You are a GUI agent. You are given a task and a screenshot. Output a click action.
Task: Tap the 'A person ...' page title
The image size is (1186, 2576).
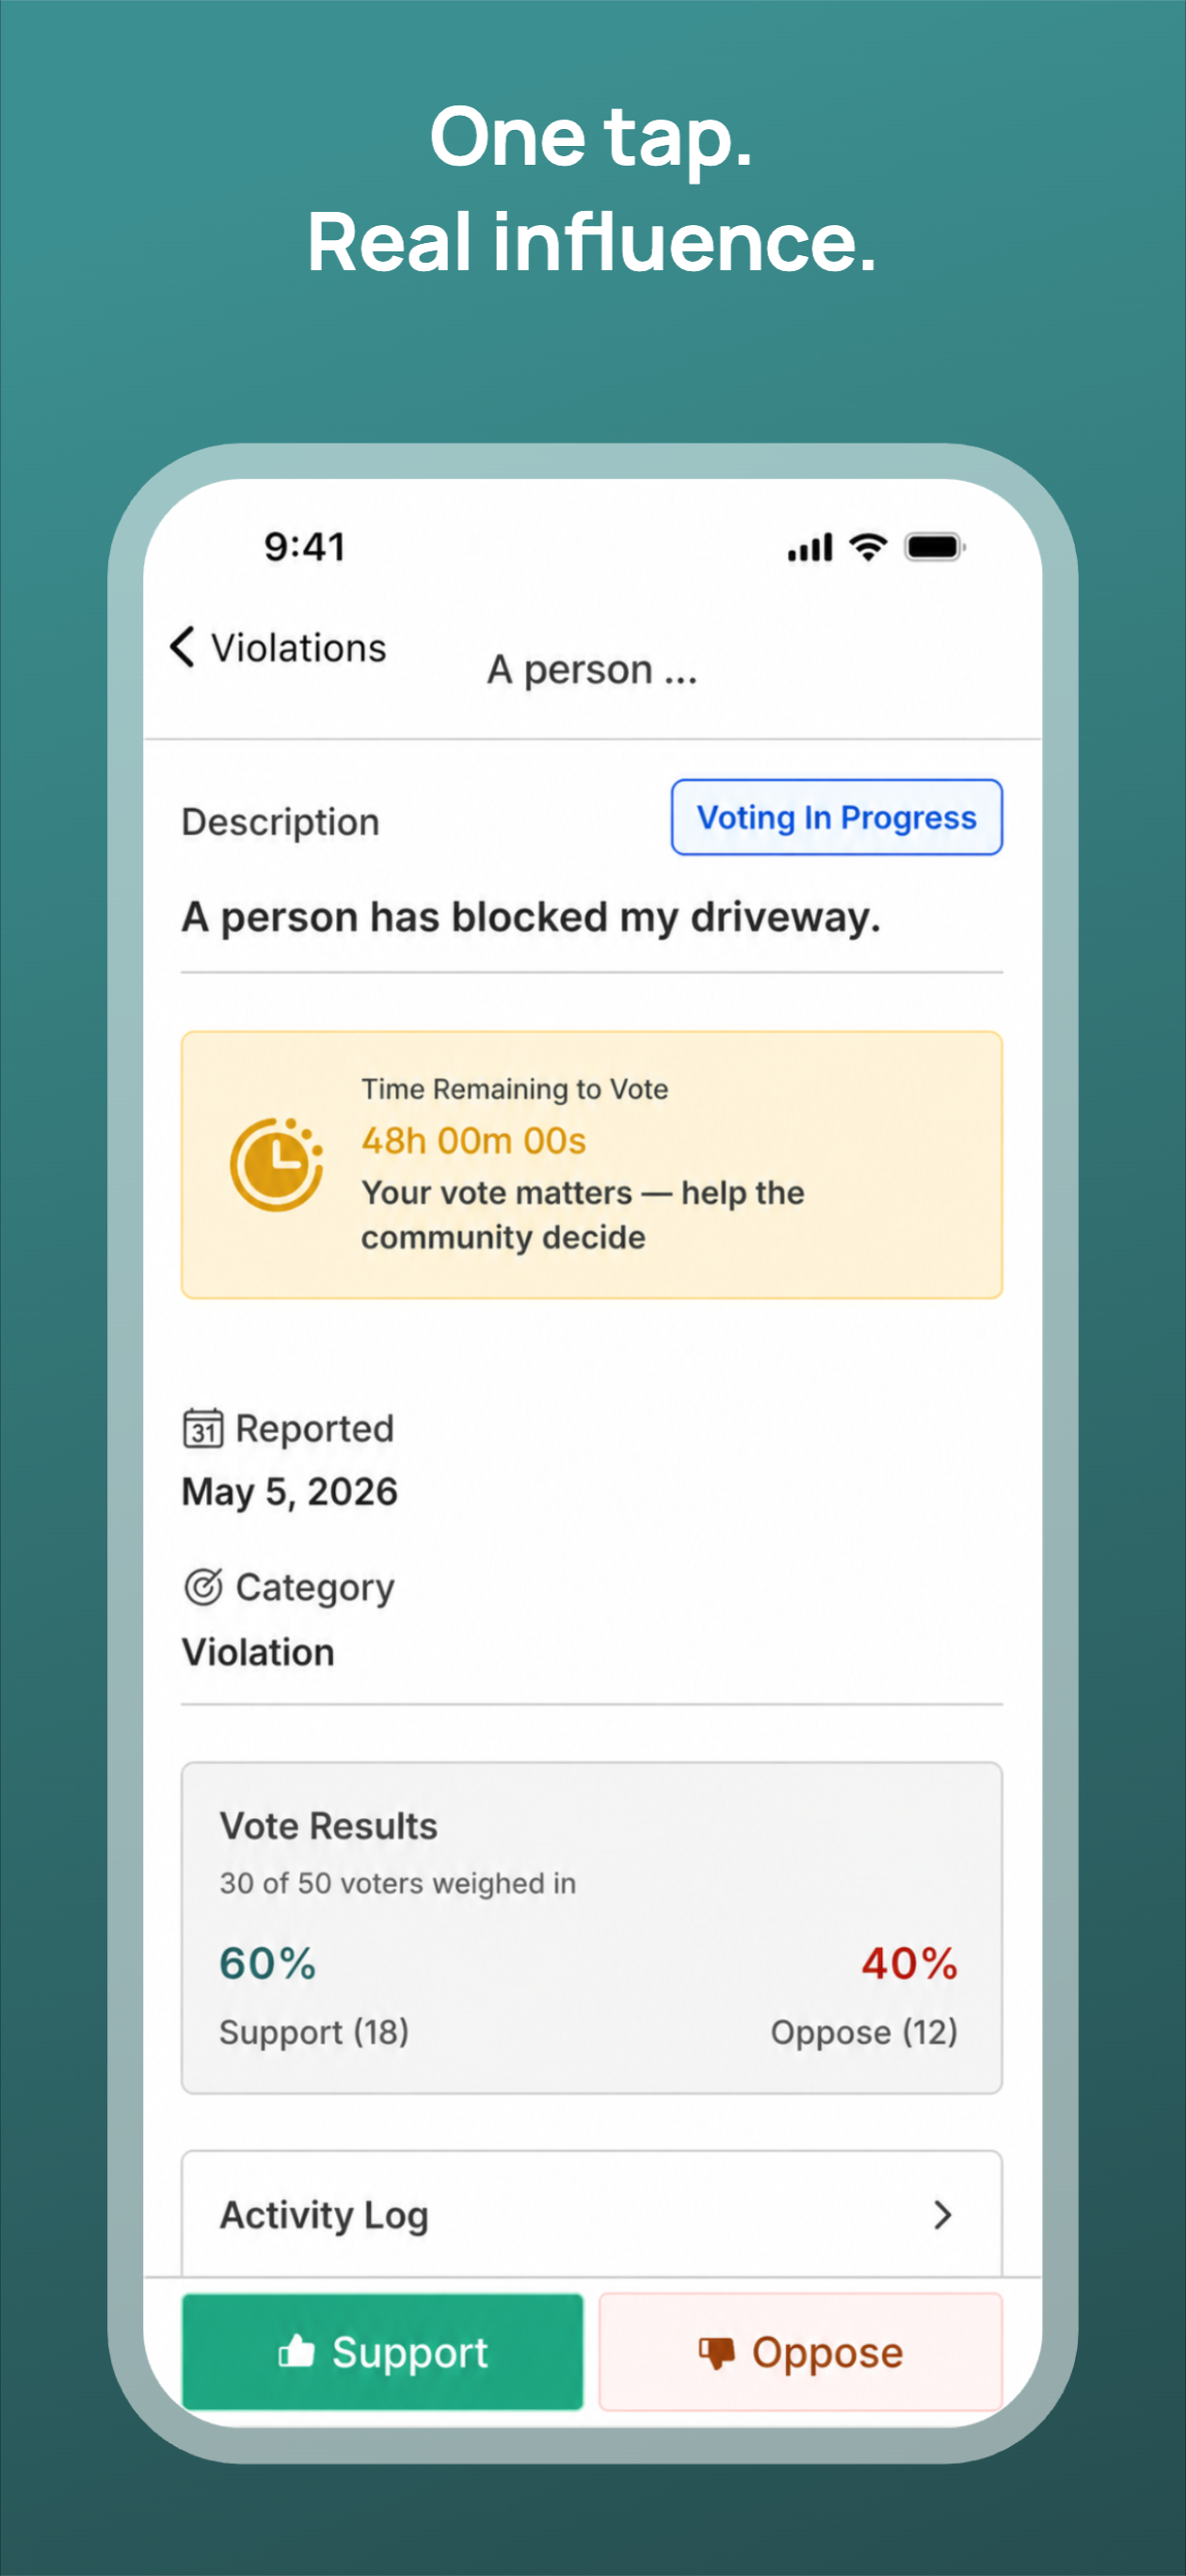point(592,669)
